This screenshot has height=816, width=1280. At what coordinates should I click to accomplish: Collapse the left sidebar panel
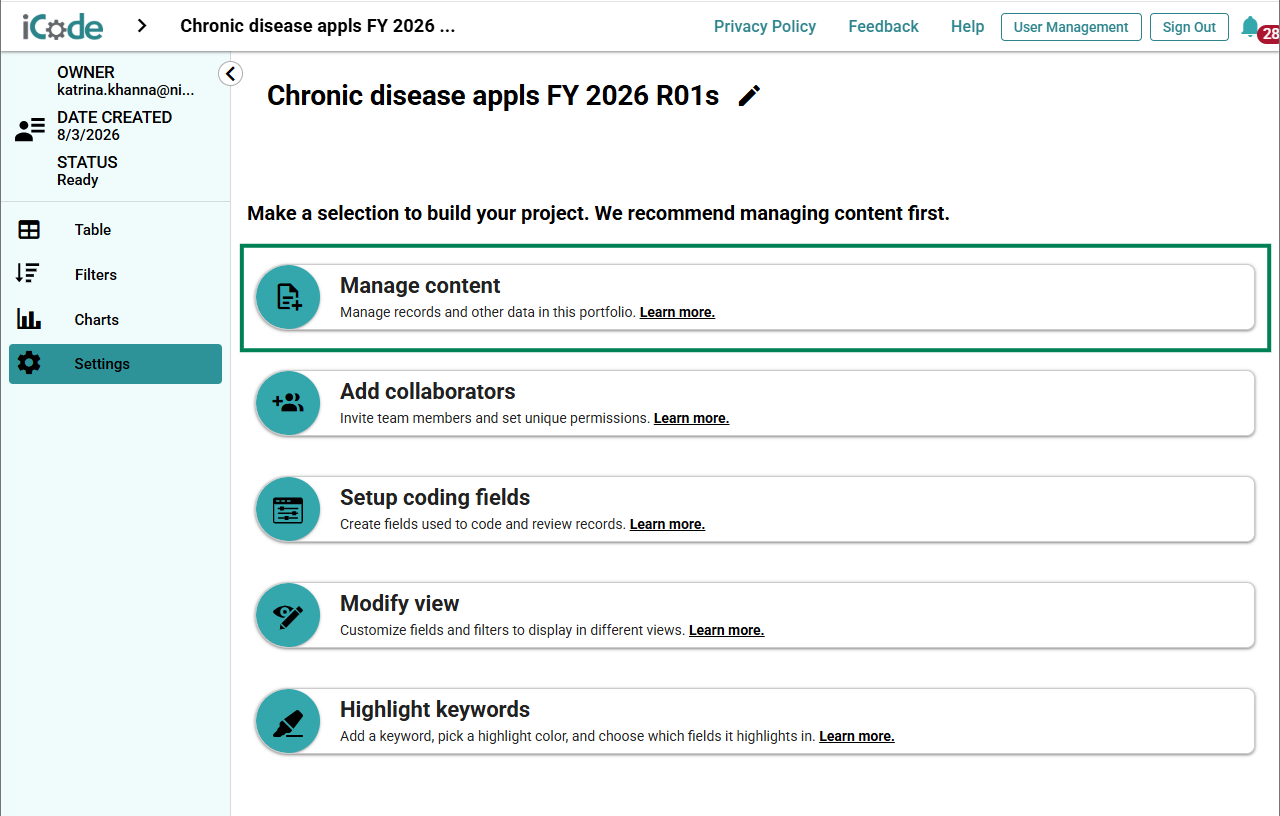230,73
